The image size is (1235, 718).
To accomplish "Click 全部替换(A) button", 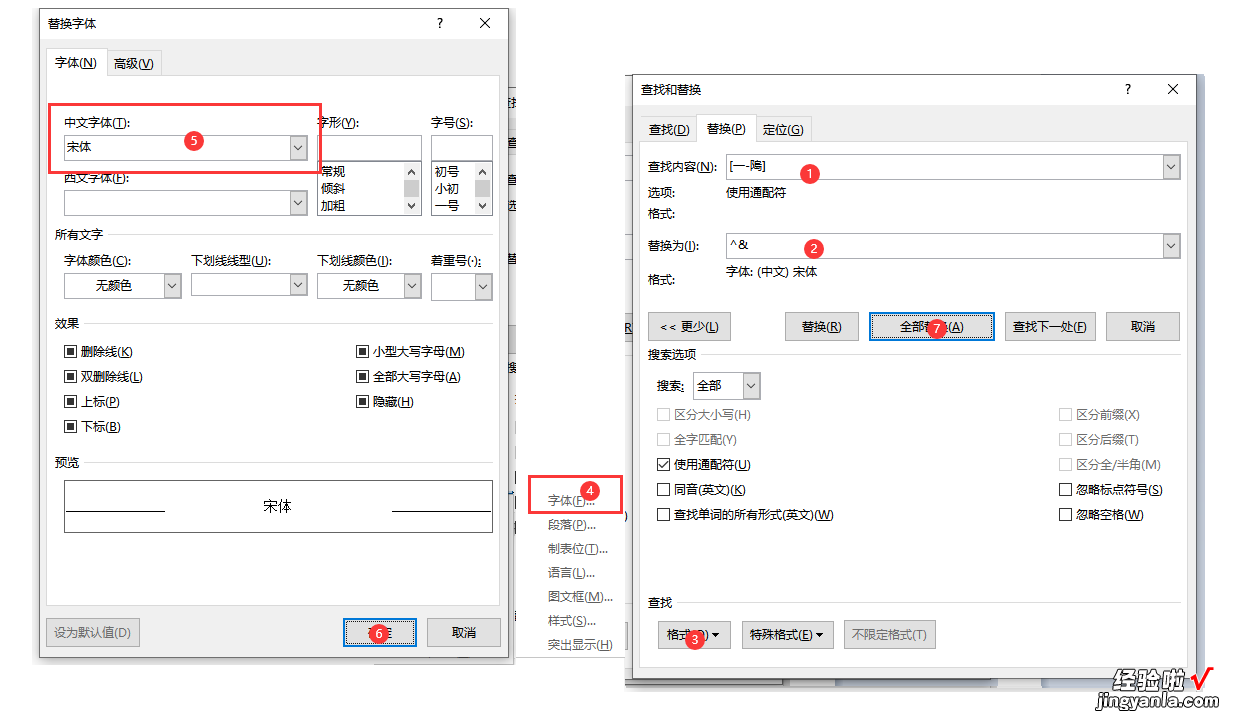I will pyautogui.click(x=932, y=327).
